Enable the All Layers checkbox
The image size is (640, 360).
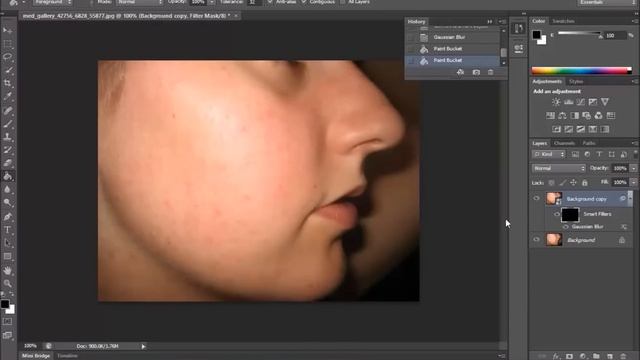[342, 2]
